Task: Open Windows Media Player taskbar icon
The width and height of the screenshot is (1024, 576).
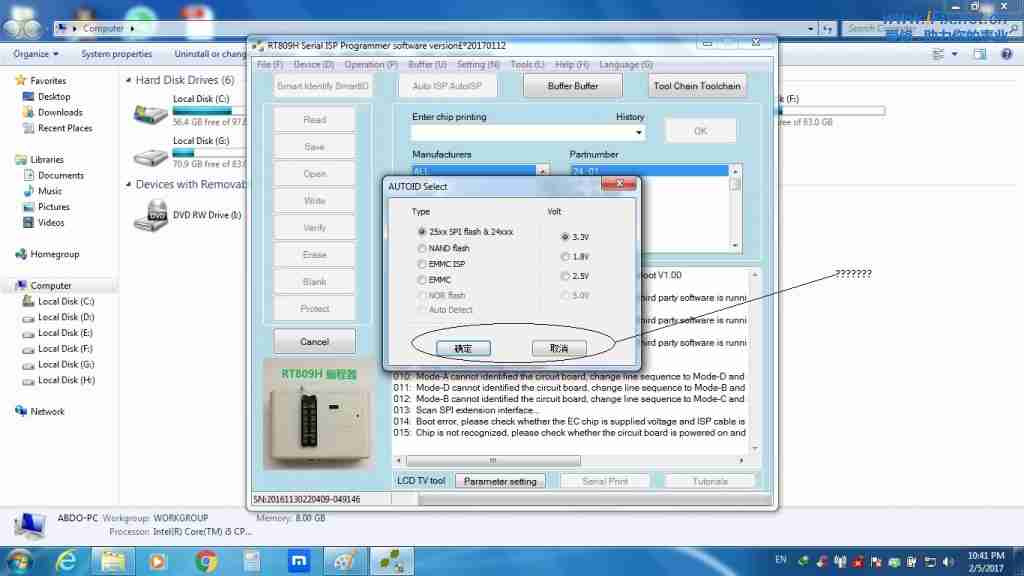Action: [160, 561]
